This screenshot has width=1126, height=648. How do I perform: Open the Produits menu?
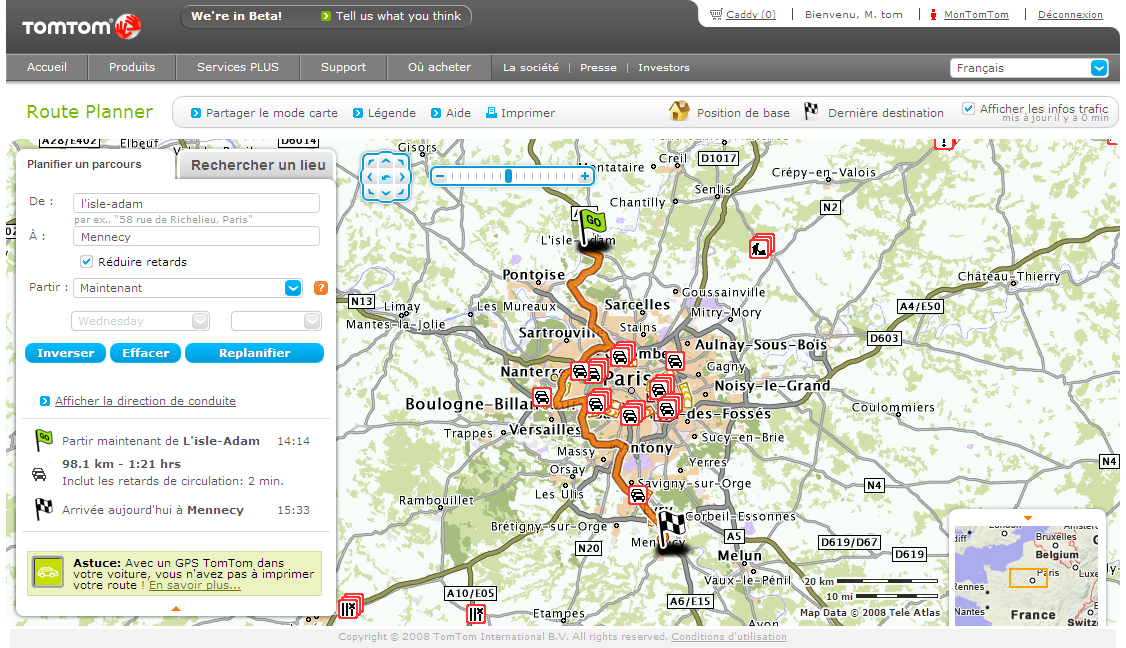point(131,67)
